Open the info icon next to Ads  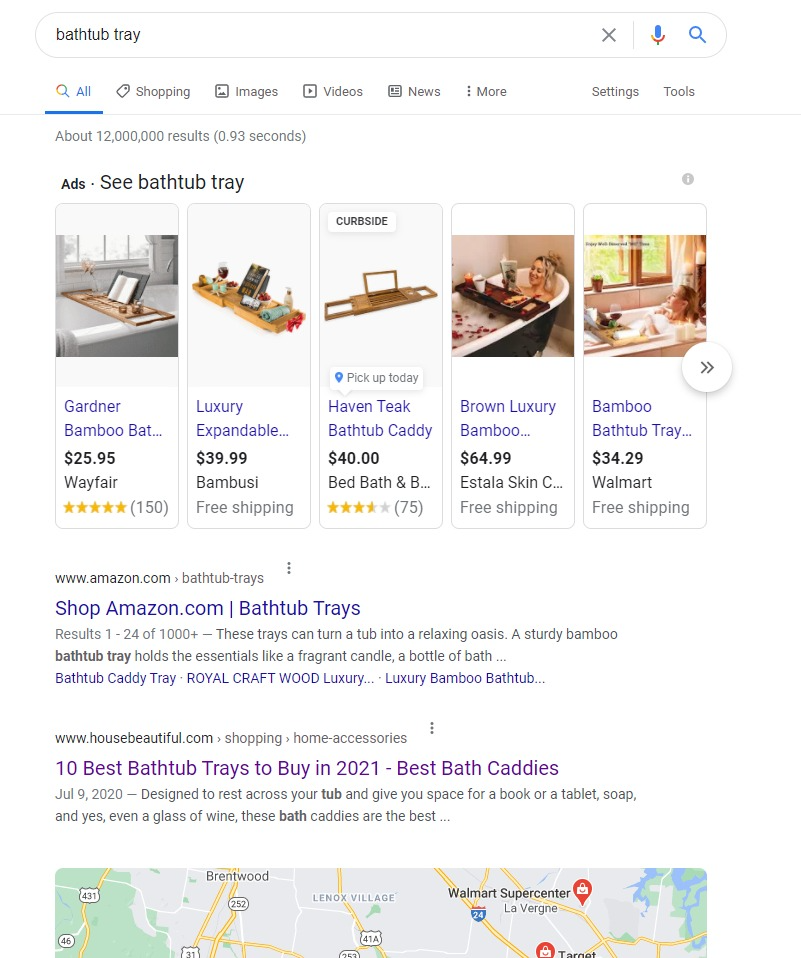pyautogui.click(x=687, y=179)
